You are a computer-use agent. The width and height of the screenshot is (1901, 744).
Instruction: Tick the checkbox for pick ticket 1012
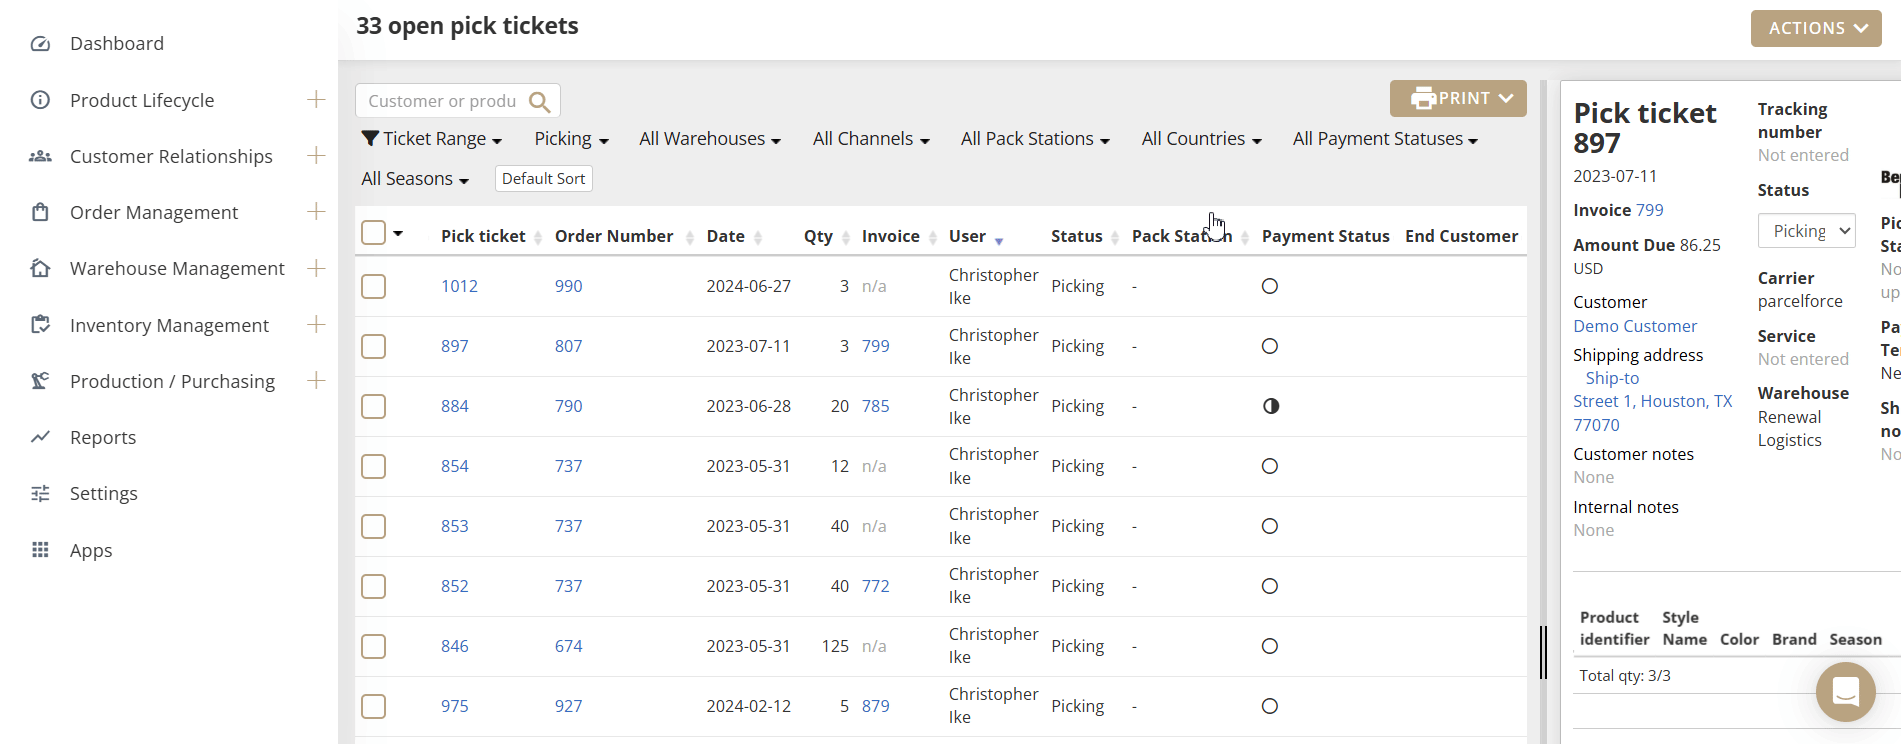[374, 287]
